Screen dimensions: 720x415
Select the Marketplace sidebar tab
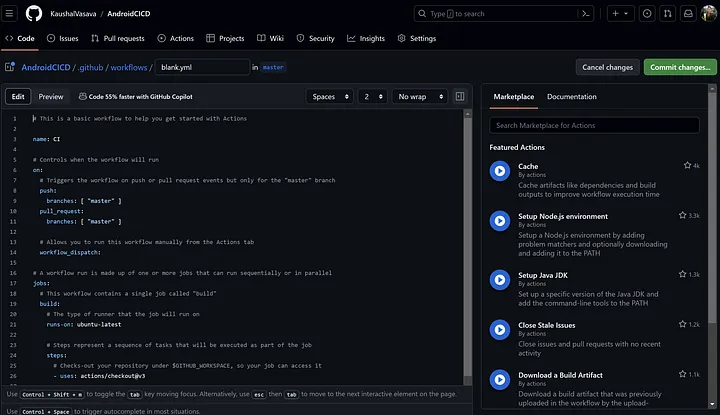(514, 96)
